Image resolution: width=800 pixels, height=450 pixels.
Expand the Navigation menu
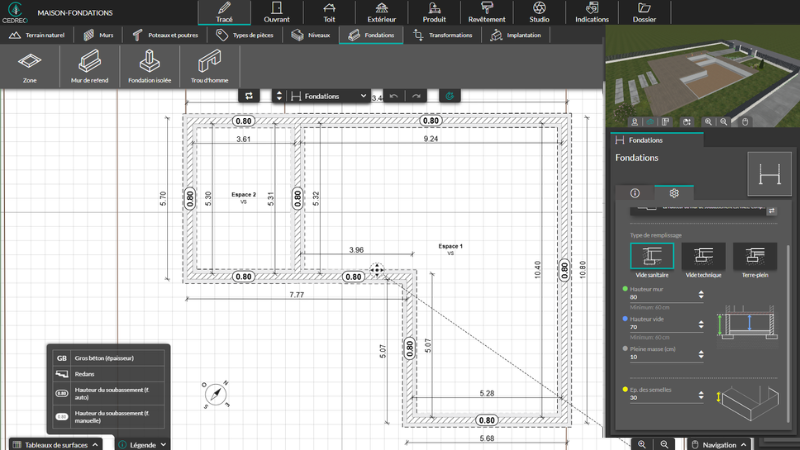(719, 444)
